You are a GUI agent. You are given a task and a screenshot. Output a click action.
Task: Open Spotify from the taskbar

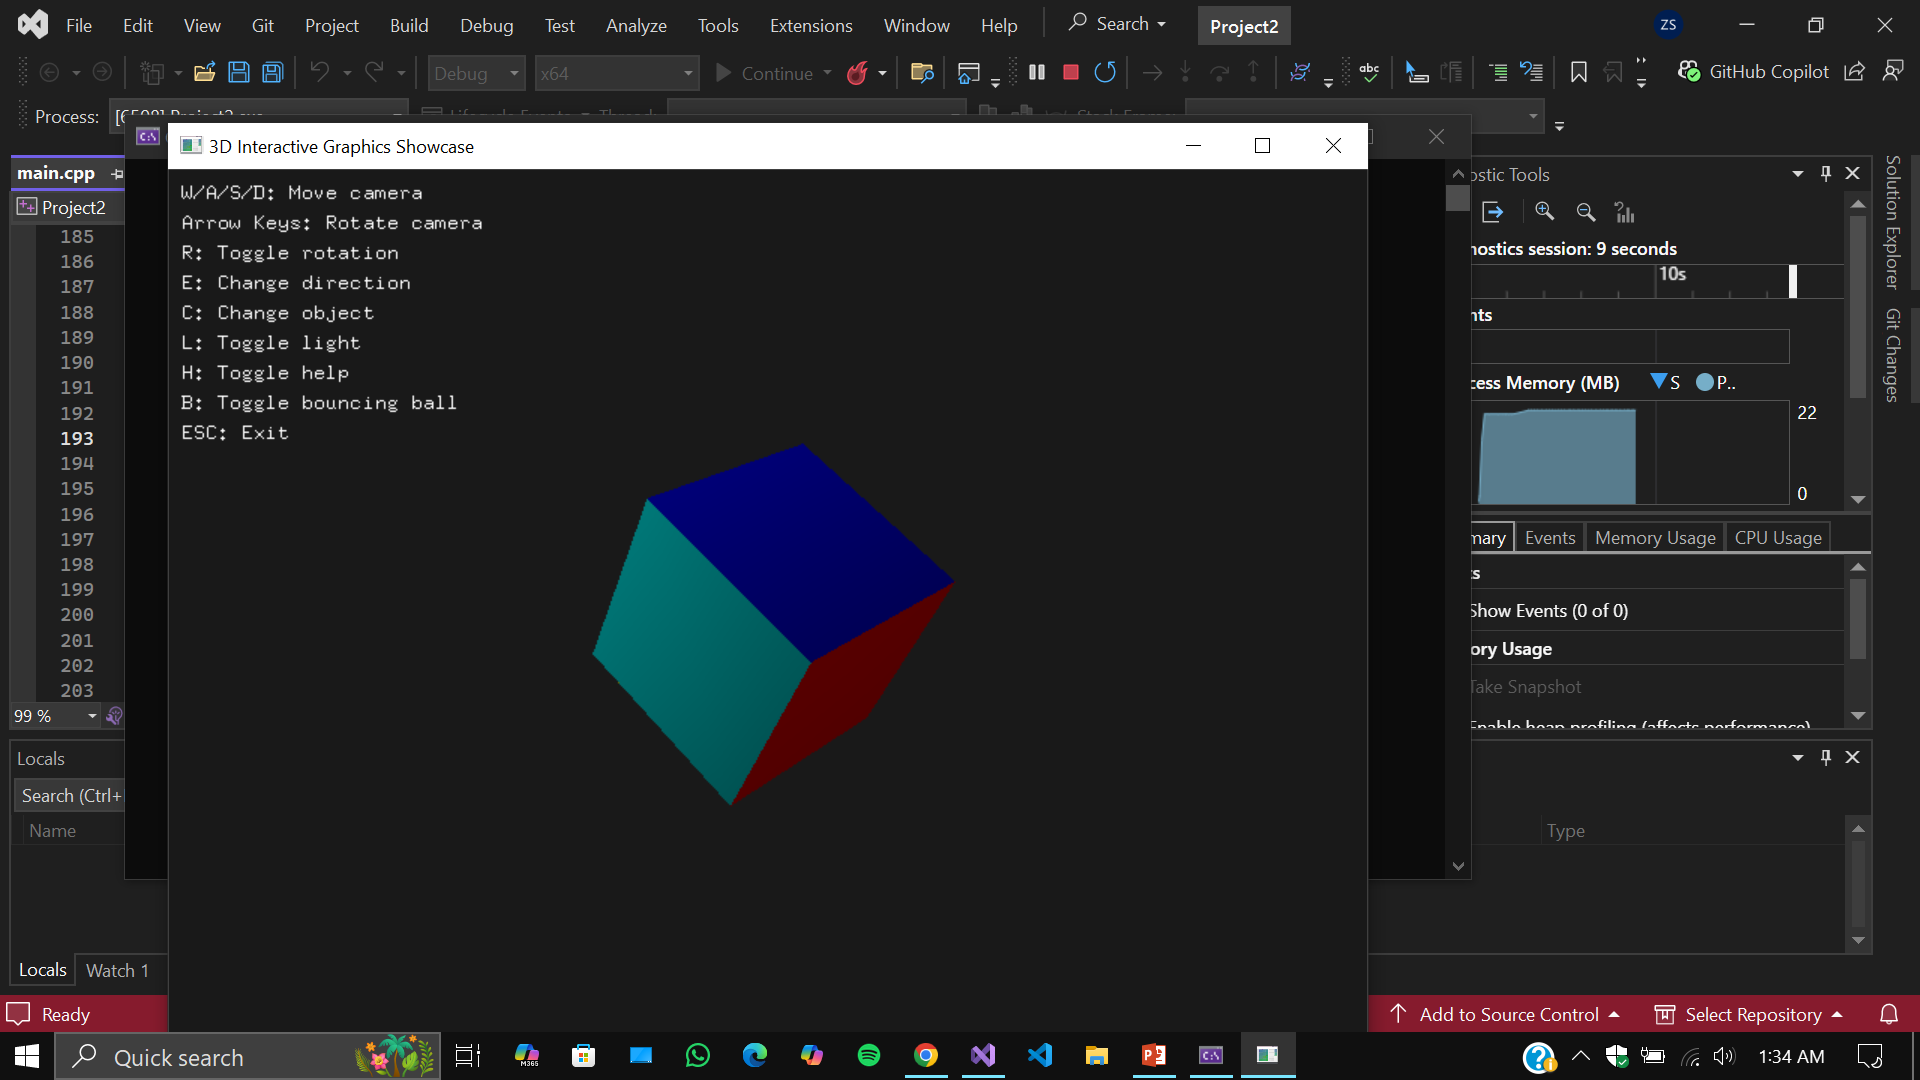tap(869, 1055)
